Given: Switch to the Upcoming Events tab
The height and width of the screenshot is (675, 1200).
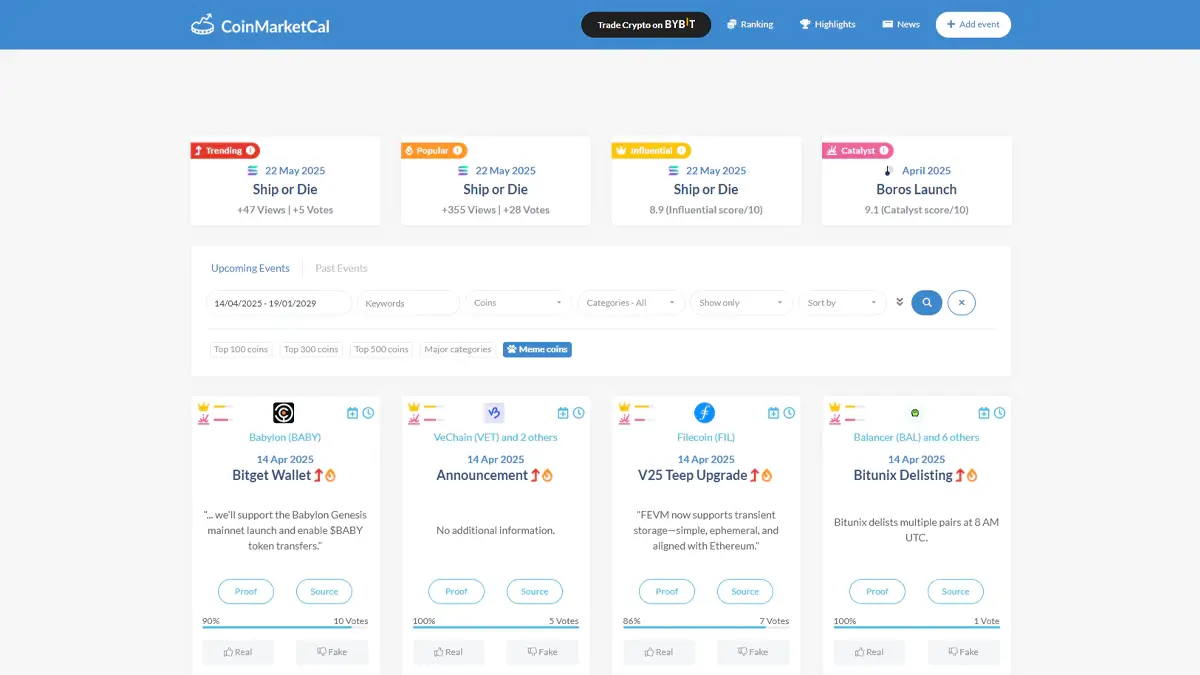Looking at the screenshot, I should pyautogui.click(x=250, y=268).
